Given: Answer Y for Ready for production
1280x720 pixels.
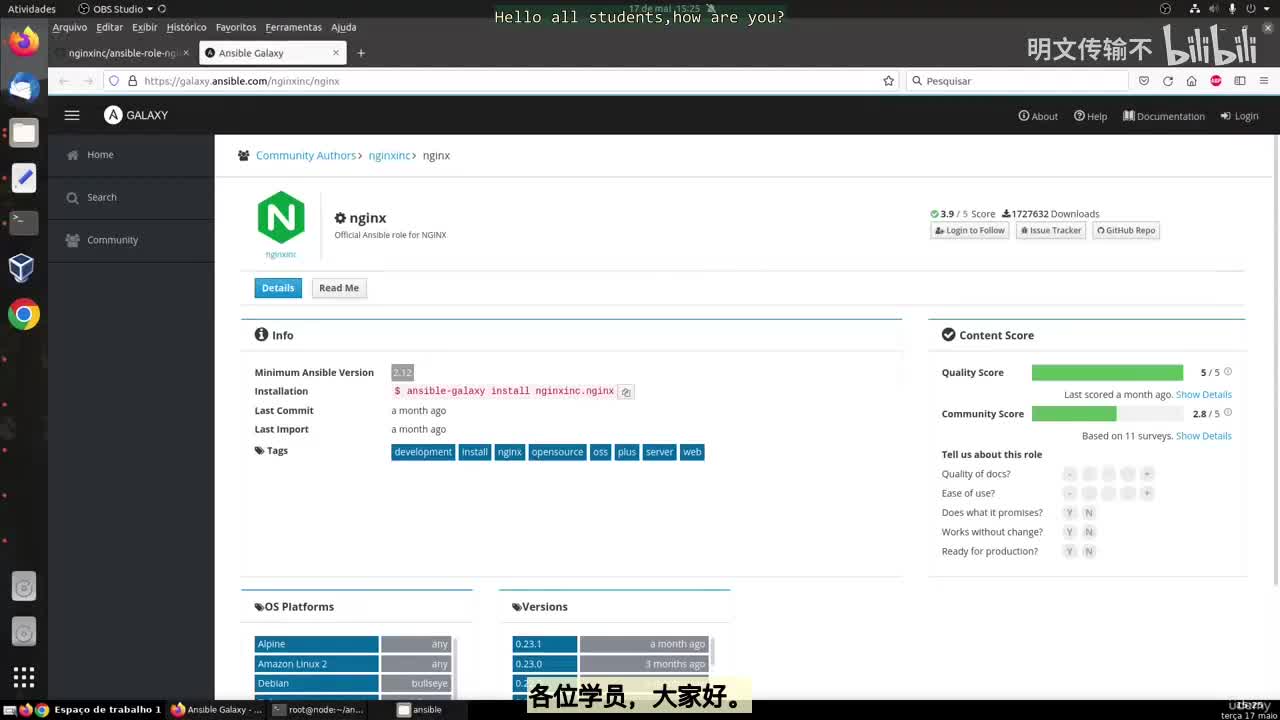Looking at the screenshot, I should tap(1069, 551).
